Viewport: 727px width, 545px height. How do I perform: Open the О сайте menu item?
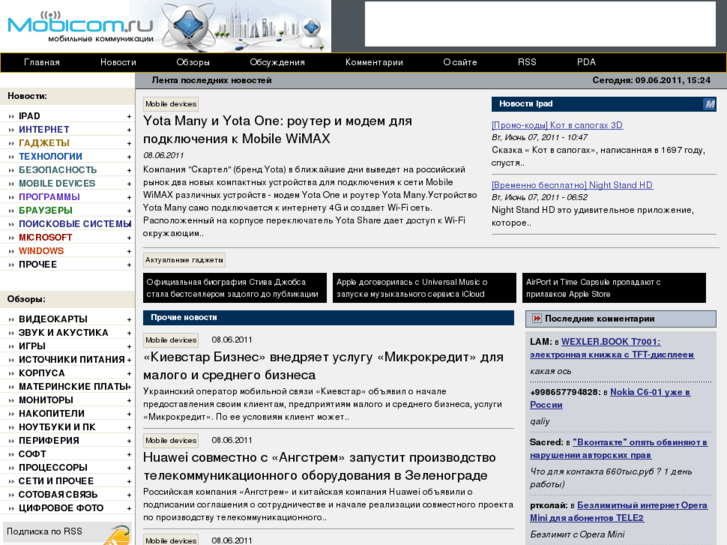coord(460,62)
